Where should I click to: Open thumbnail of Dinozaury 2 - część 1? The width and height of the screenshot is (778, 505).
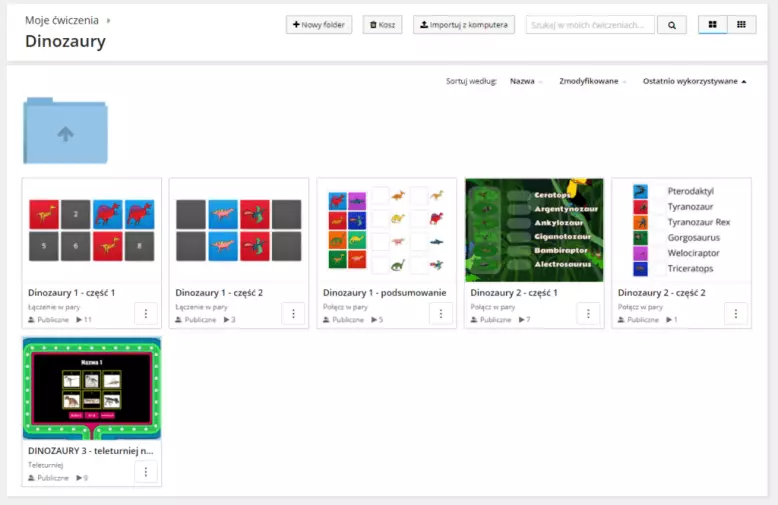tap(534, 230)
